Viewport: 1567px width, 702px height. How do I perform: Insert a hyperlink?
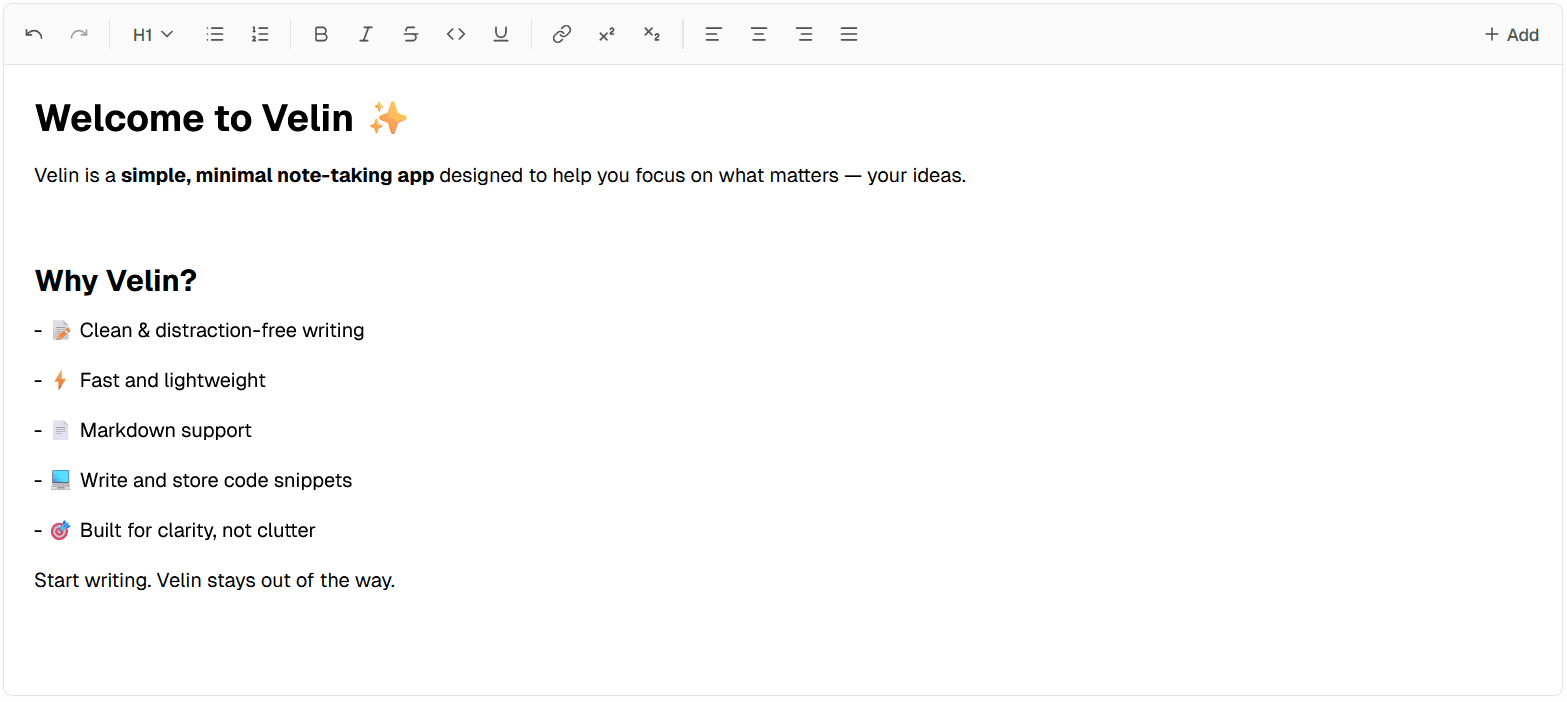(x=562, y=34)
